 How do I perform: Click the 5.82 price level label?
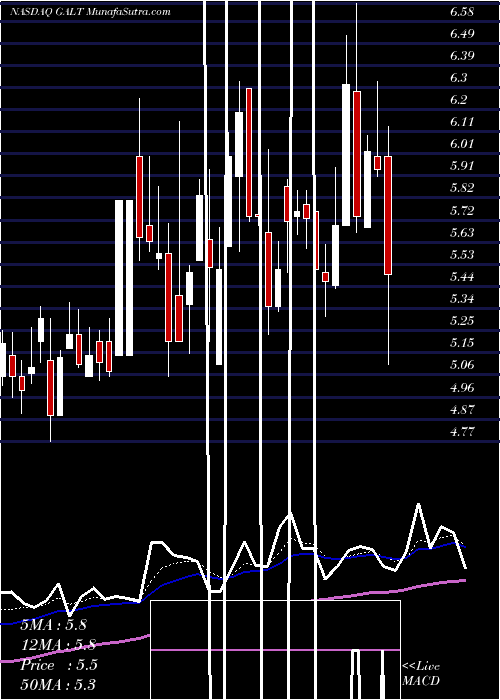462,188
